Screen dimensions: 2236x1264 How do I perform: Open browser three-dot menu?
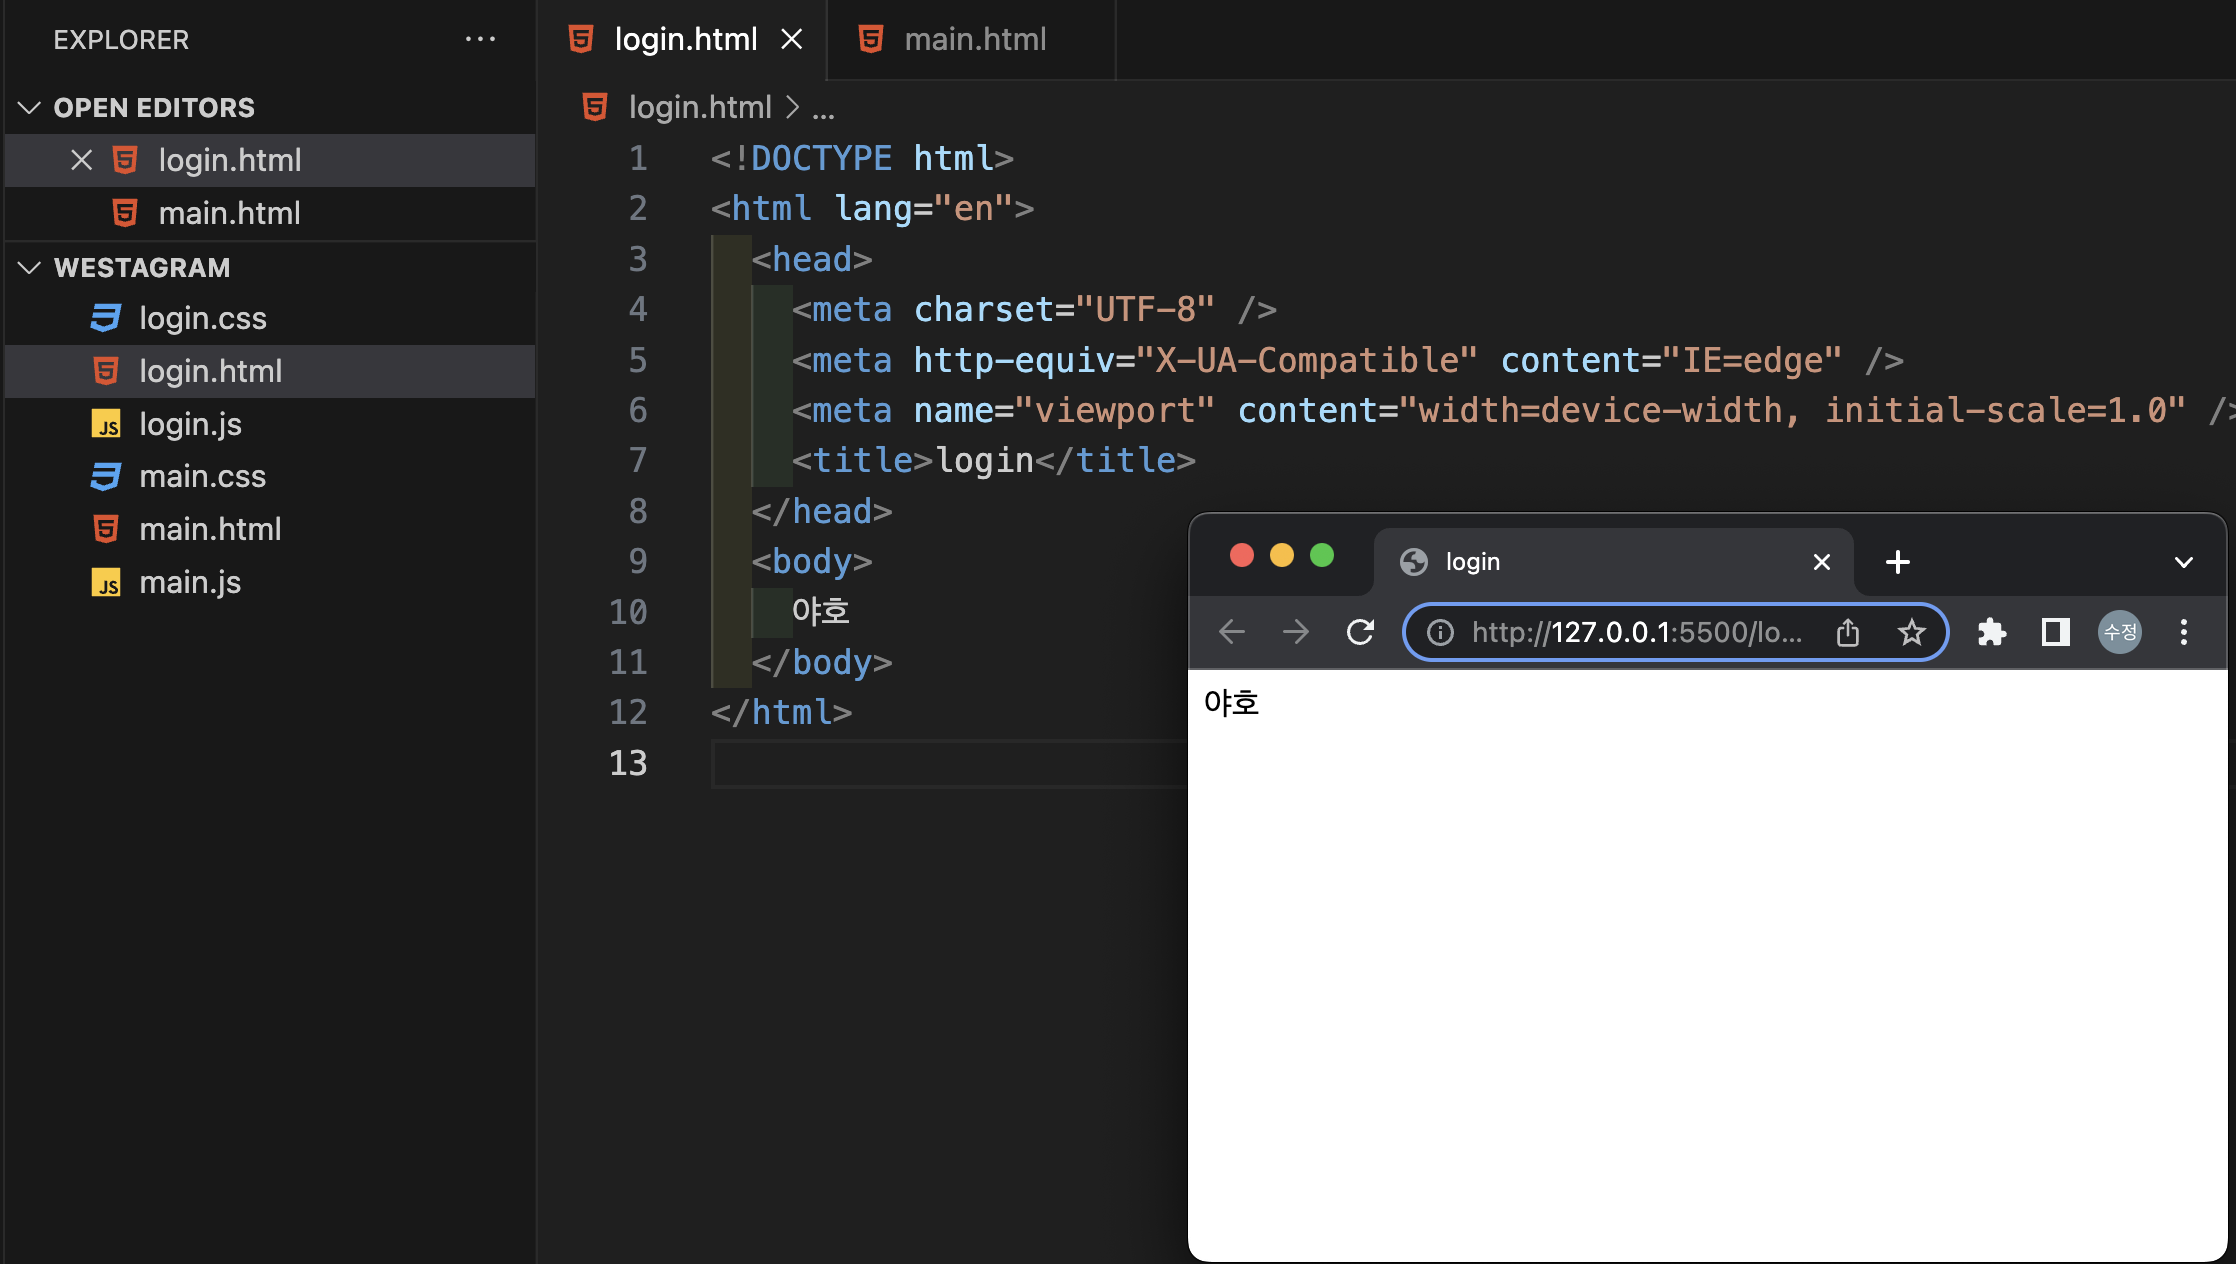click(2184, 632)
